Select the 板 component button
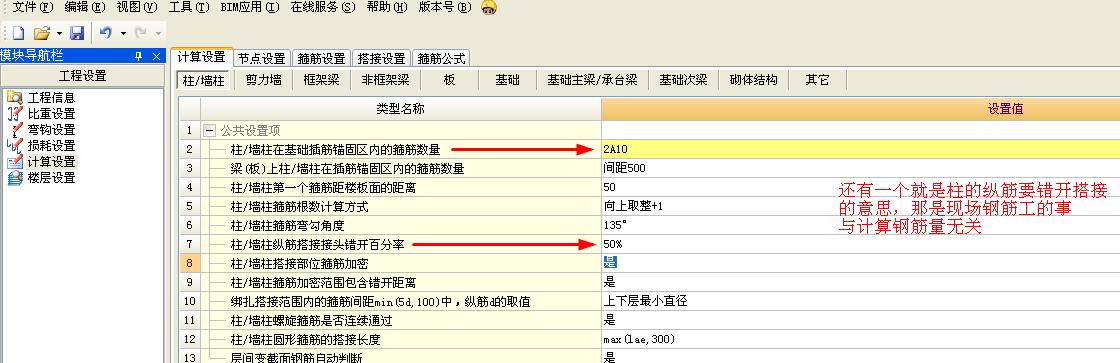The image size is (1120, 363). 449,80
